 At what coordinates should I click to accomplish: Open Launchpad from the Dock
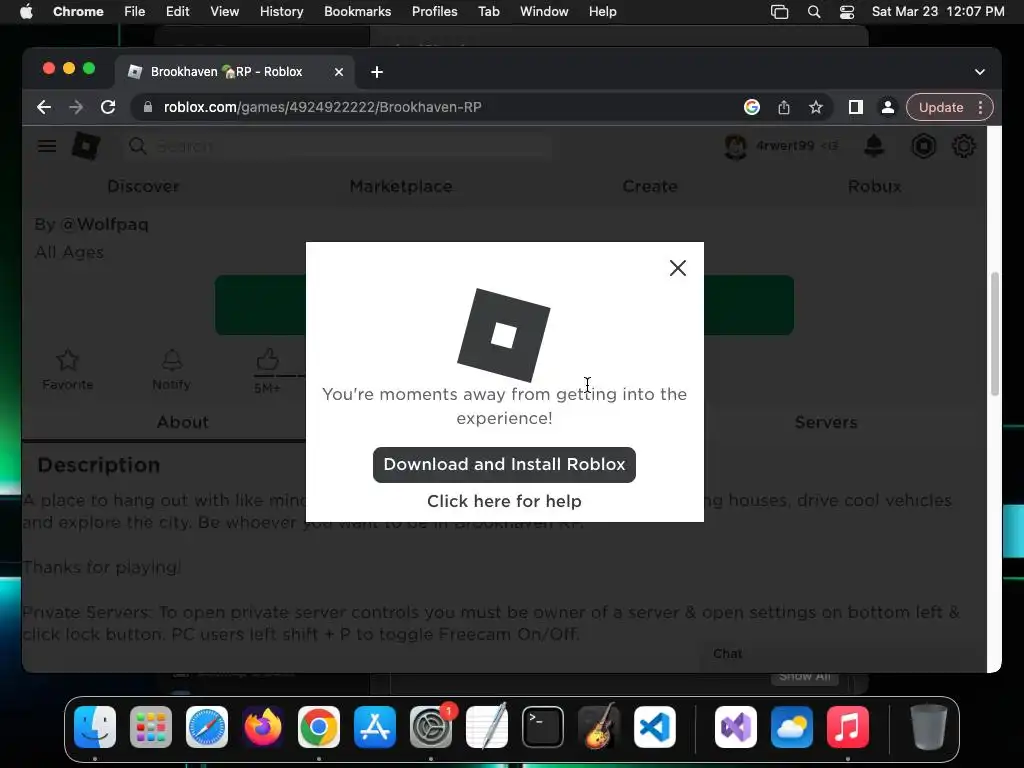pyautogui.click(x=151, y=727)
